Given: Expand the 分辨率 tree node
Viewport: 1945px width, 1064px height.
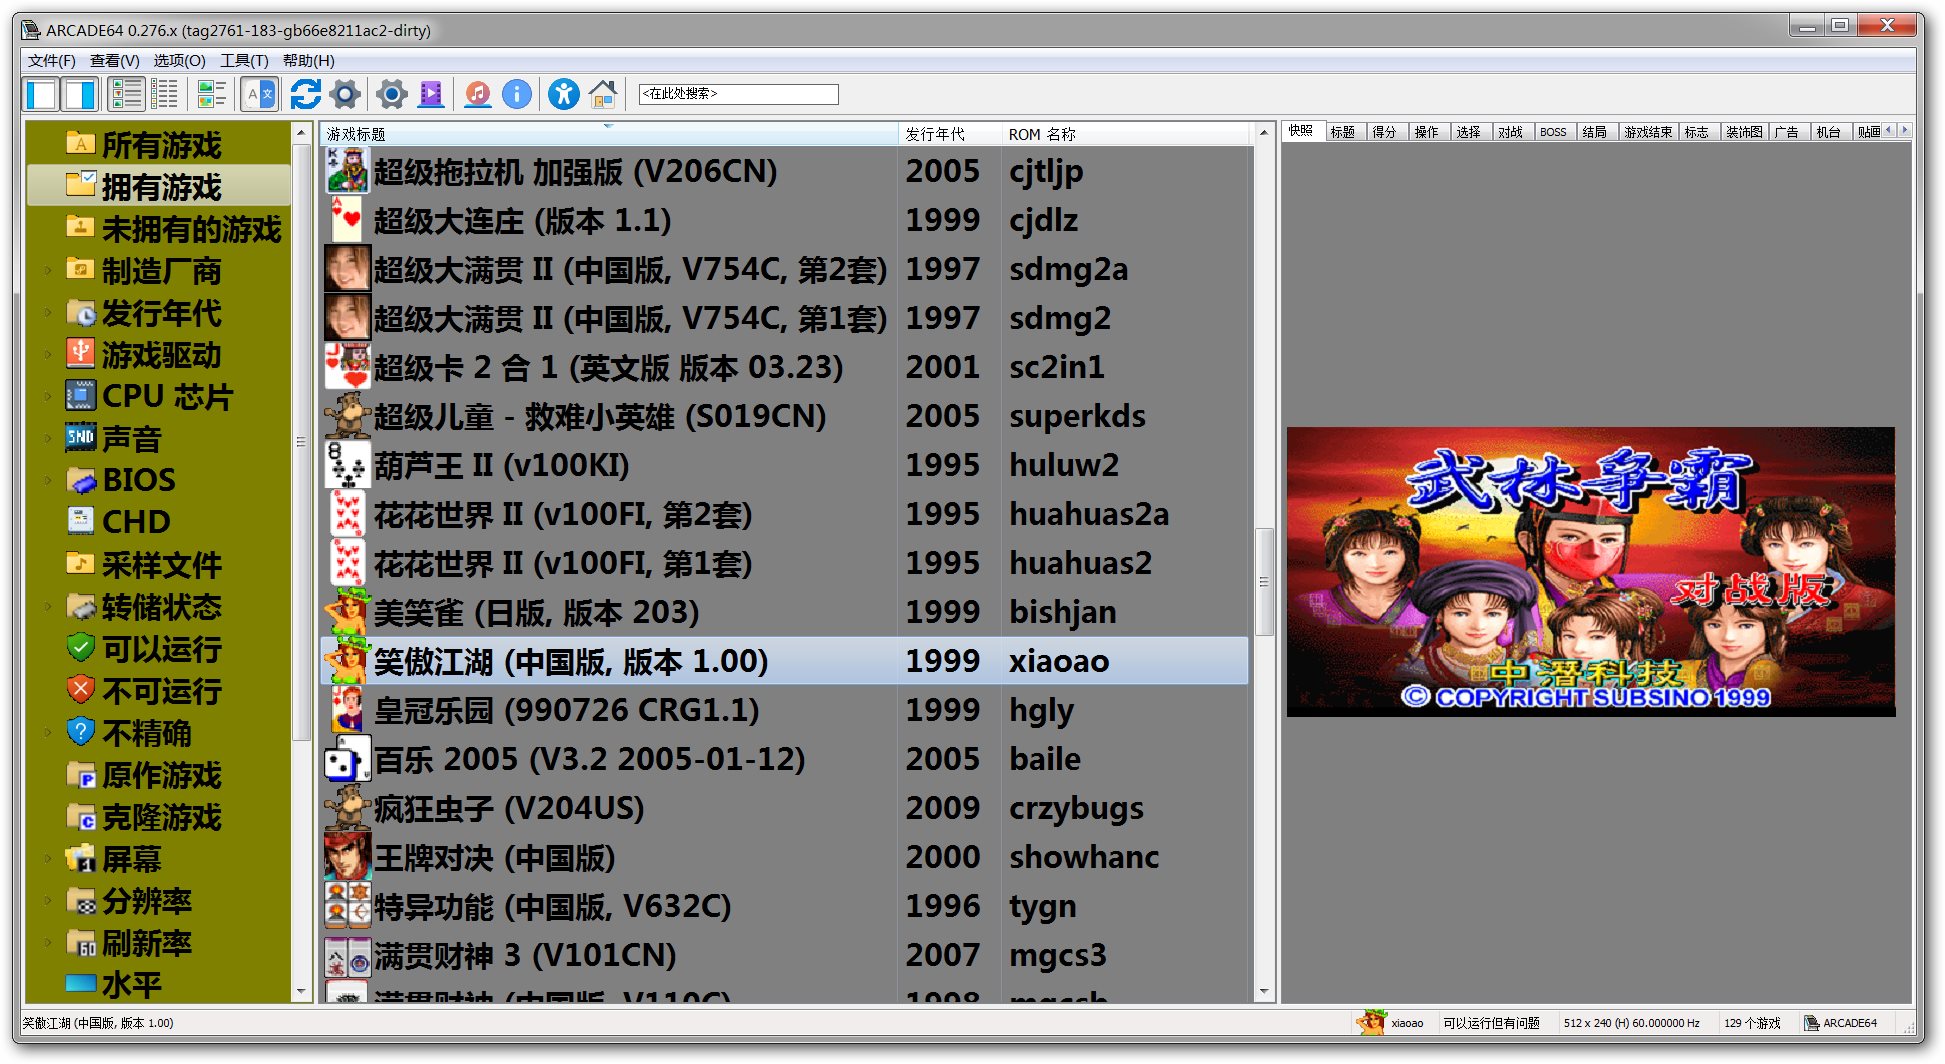Looking at the screenshot, I should tap(48, 900).
